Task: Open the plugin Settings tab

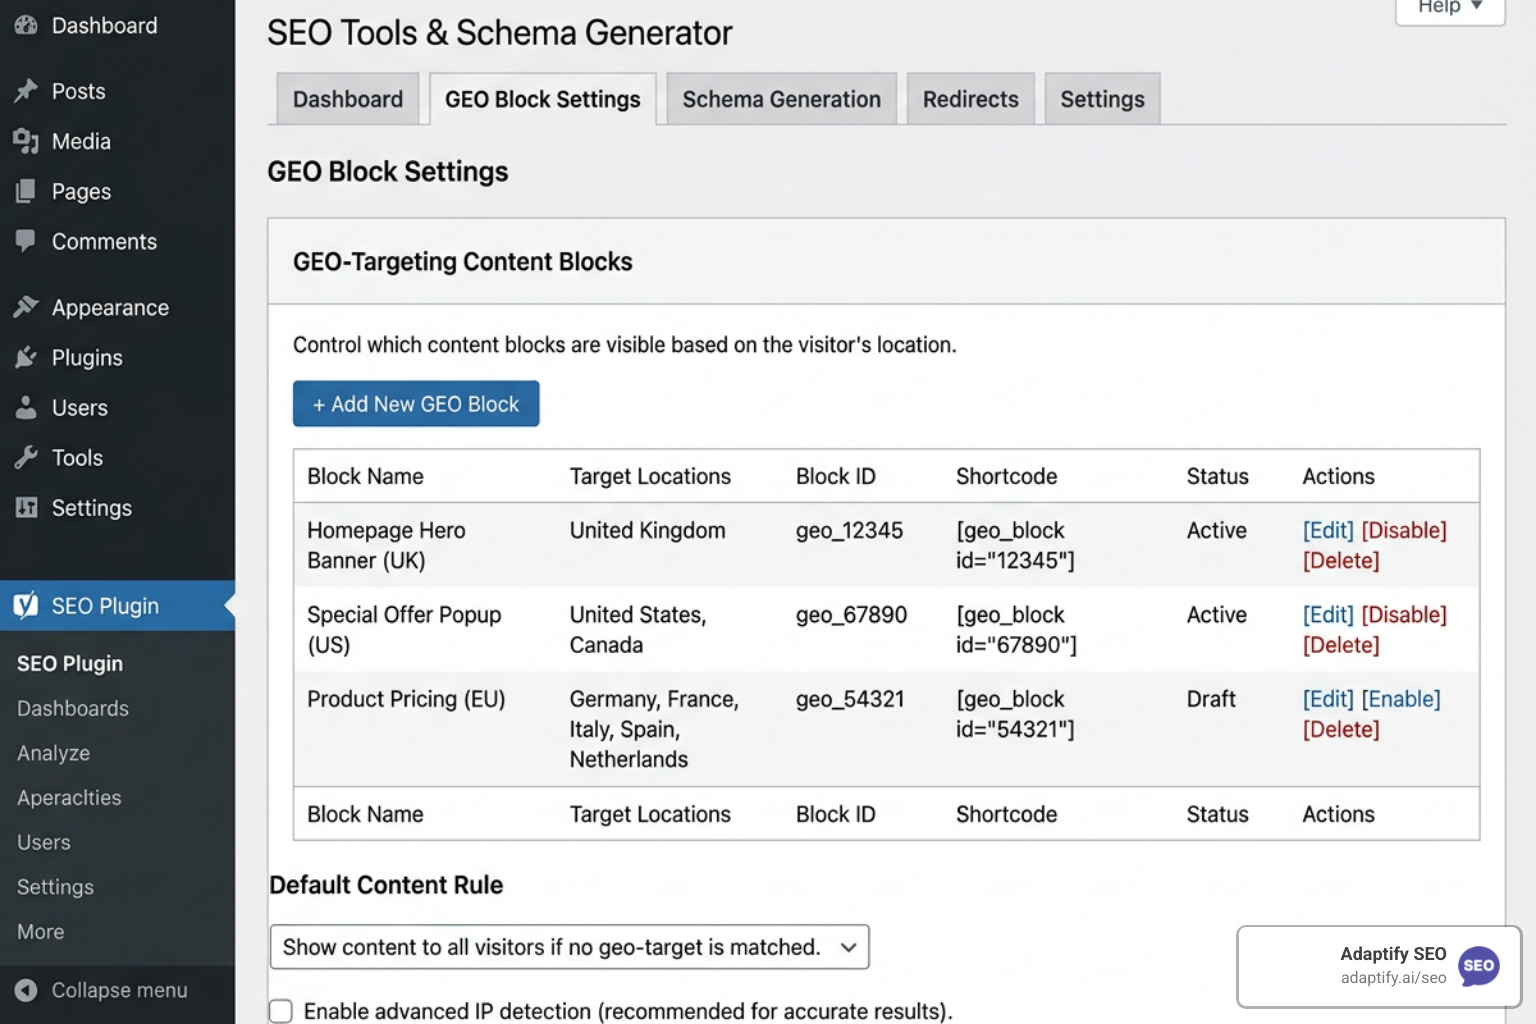Action: [1102, 99]
